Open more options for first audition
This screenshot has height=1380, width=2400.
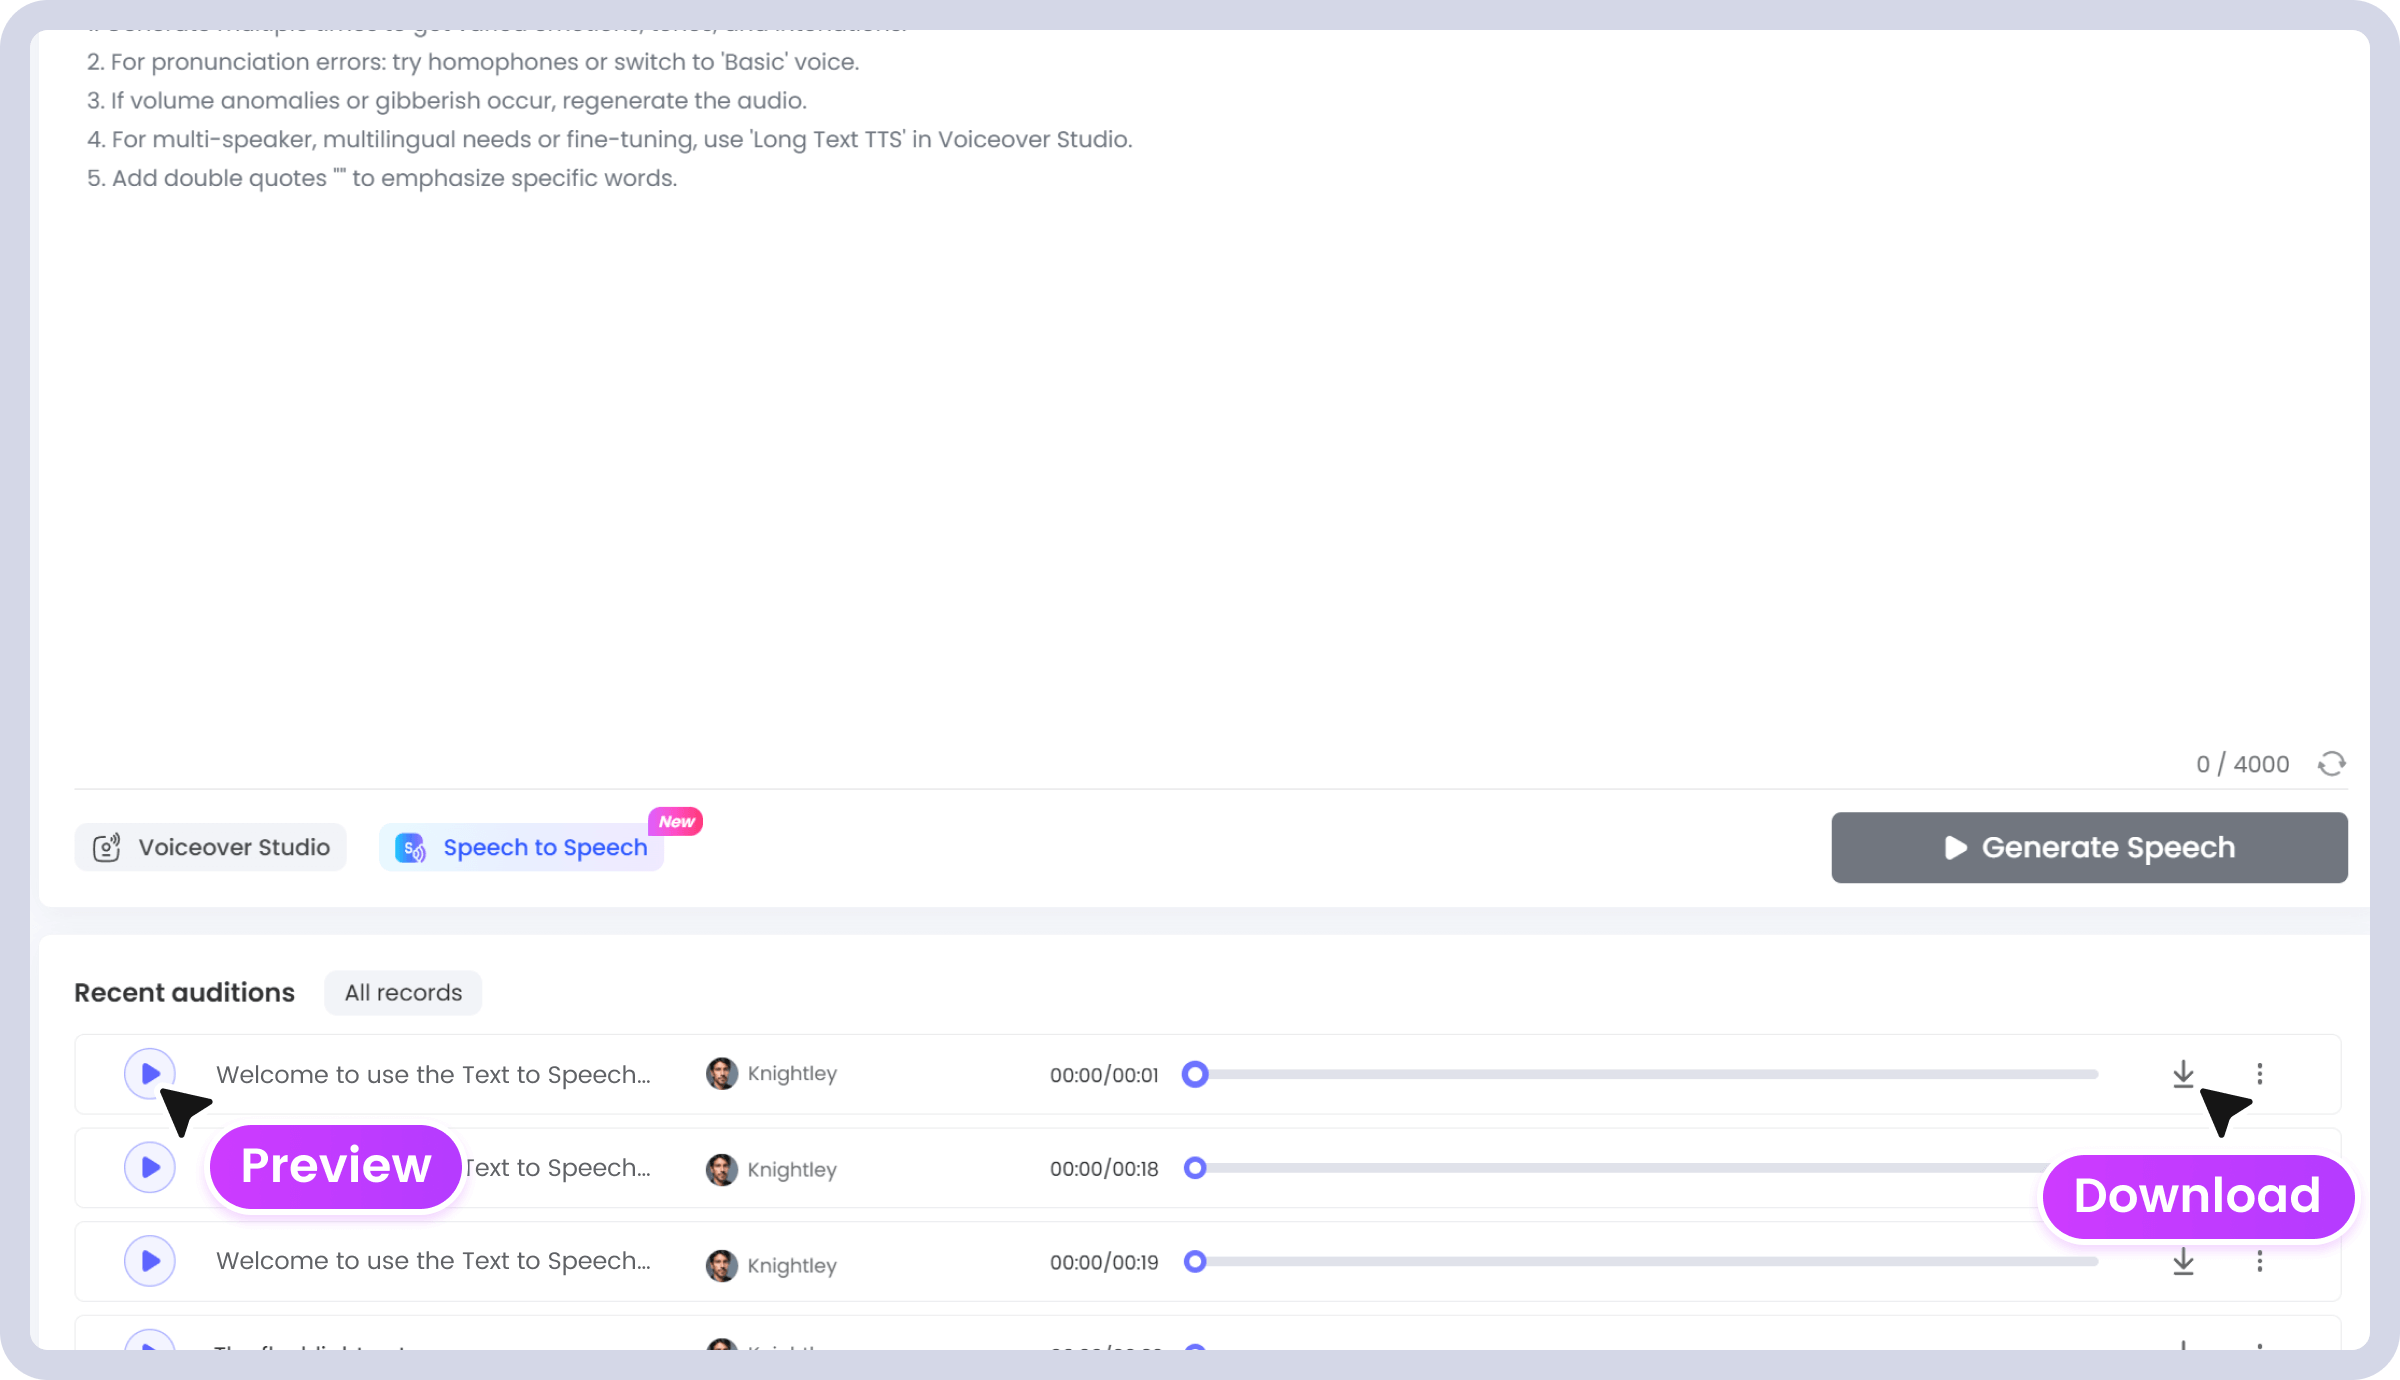point(2260,1074)
